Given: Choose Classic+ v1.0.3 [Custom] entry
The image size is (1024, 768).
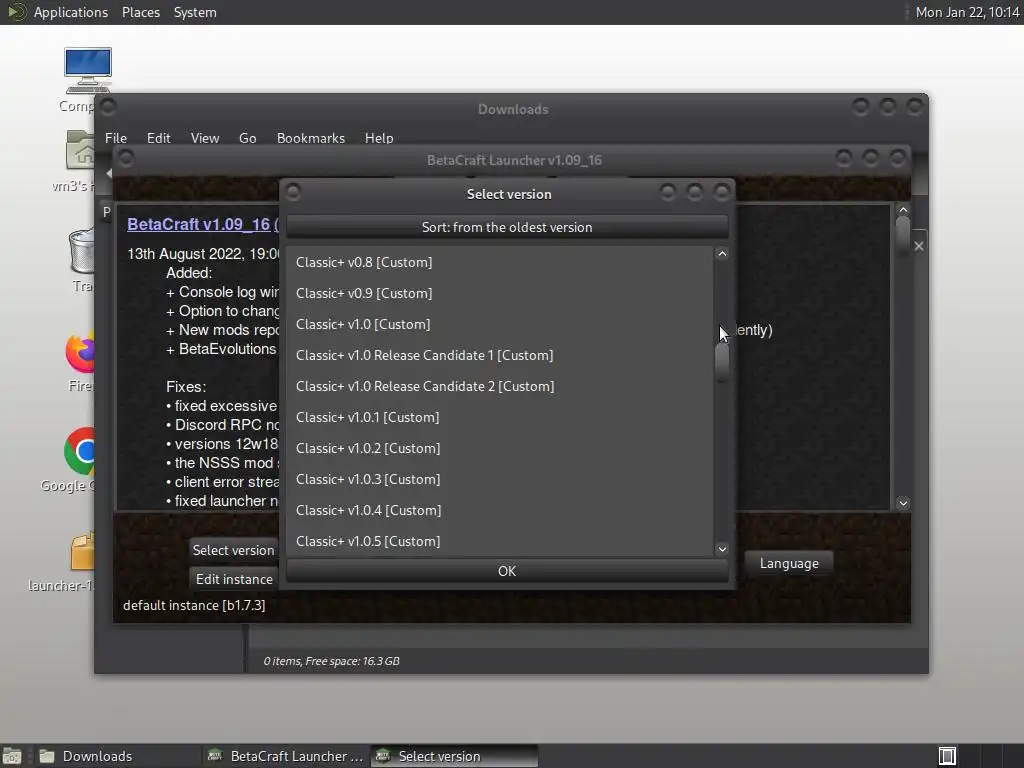Looking at the screenshot, I should (x=500, y=479).
